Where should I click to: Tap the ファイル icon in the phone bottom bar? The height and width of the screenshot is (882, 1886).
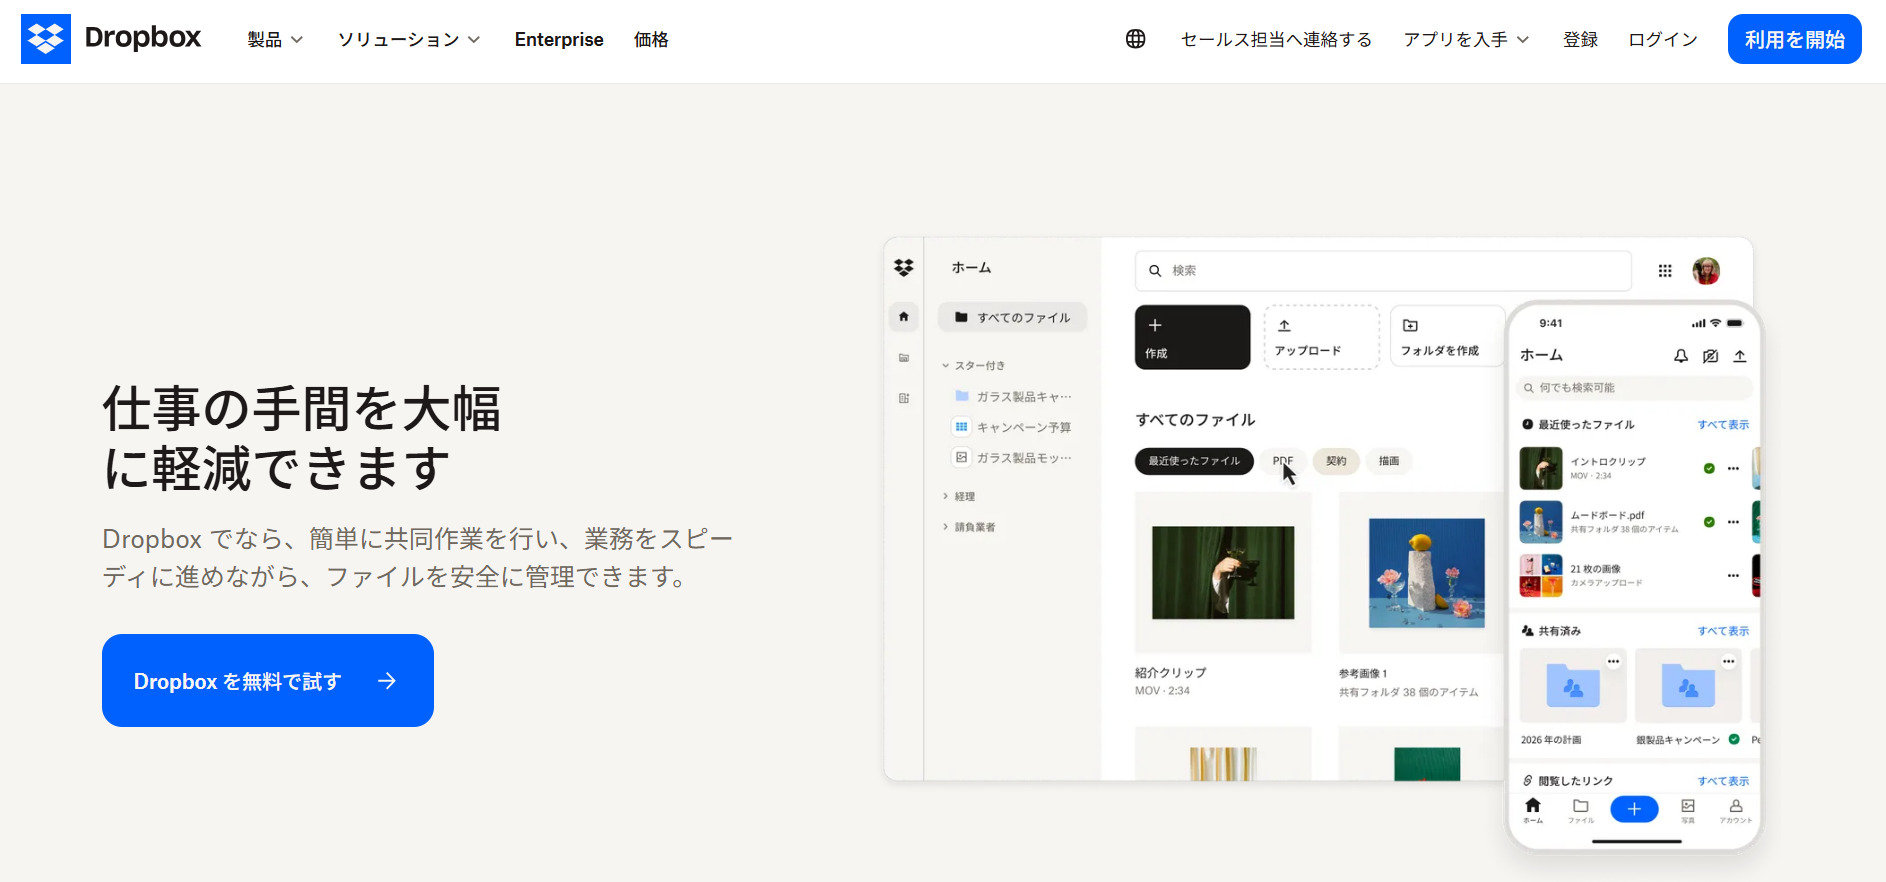pyautogui.click(x=1580, y=810)
